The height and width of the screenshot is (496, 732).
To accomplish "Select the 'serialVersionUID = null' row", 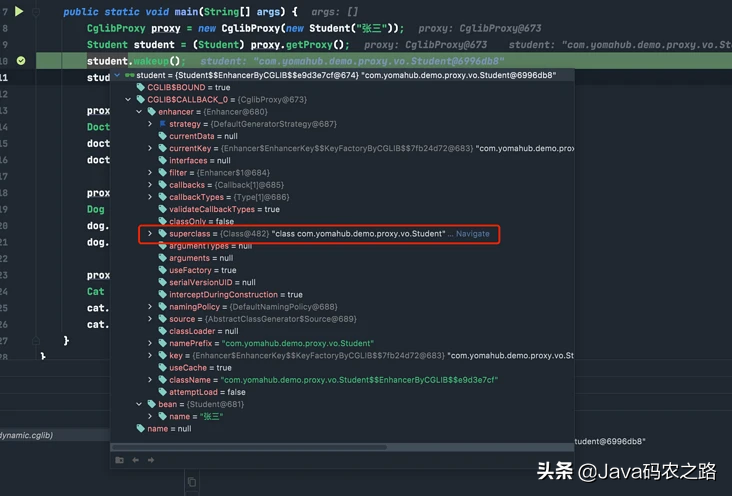I will 342,282.
